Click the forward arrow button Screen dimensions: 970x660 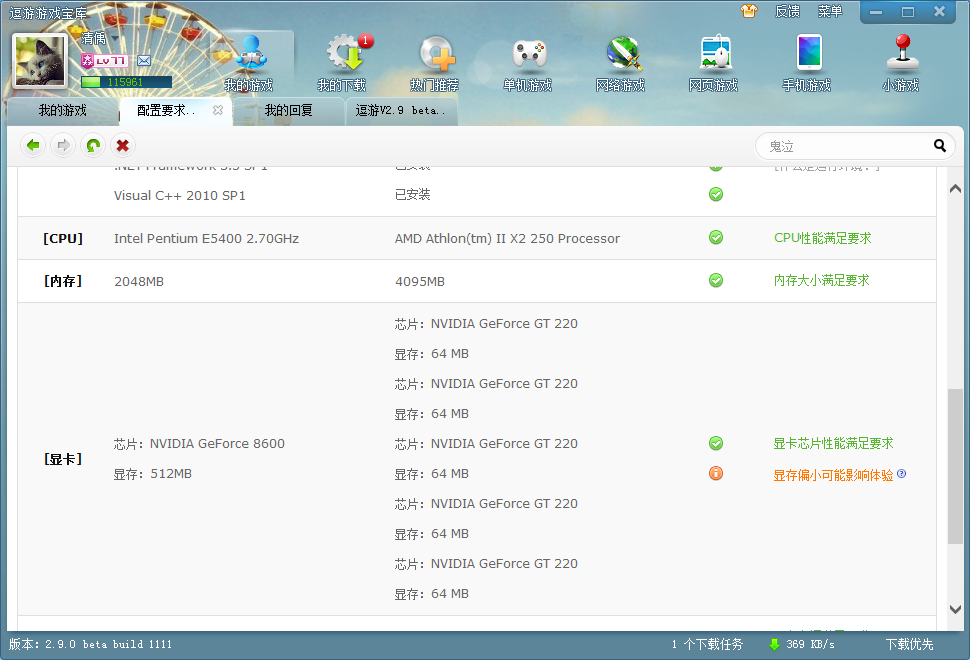63,145
